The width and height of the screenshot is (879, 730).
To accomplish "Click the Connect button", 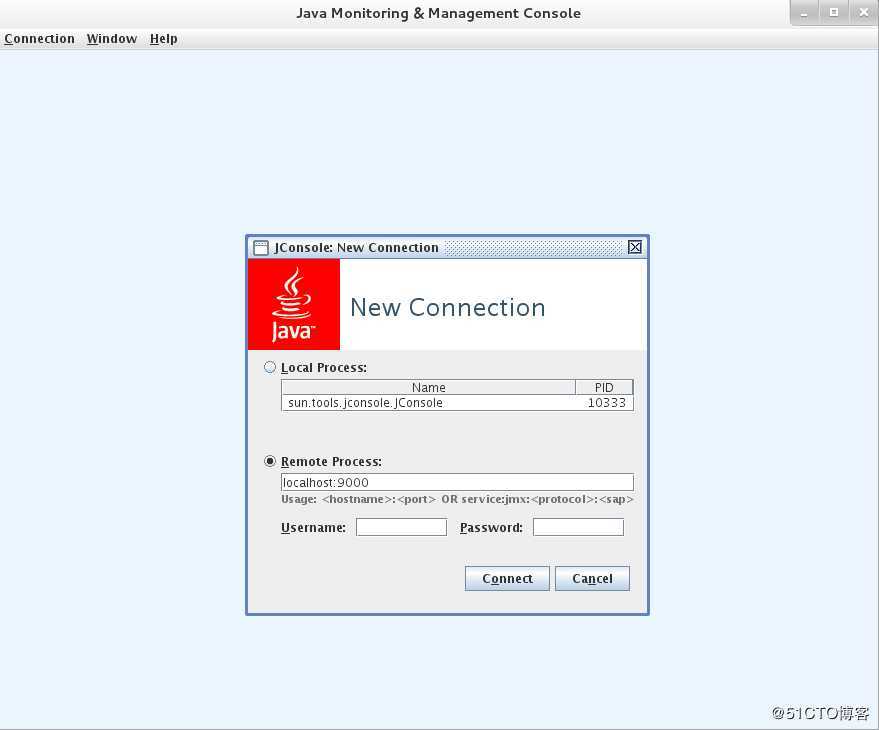I will click(x=507, y=579).
